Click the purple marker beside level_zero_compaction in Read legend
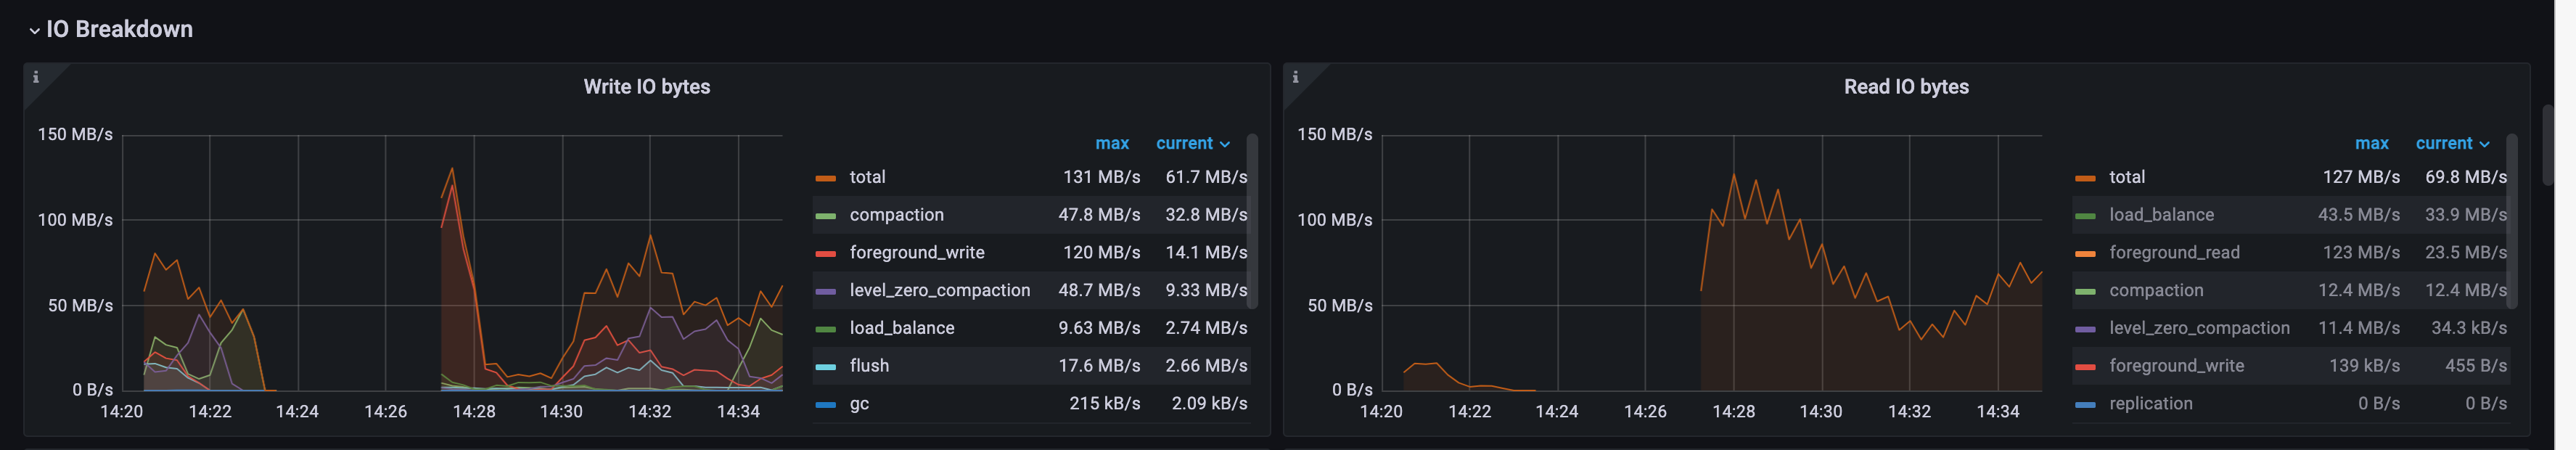 [2088, 327]
